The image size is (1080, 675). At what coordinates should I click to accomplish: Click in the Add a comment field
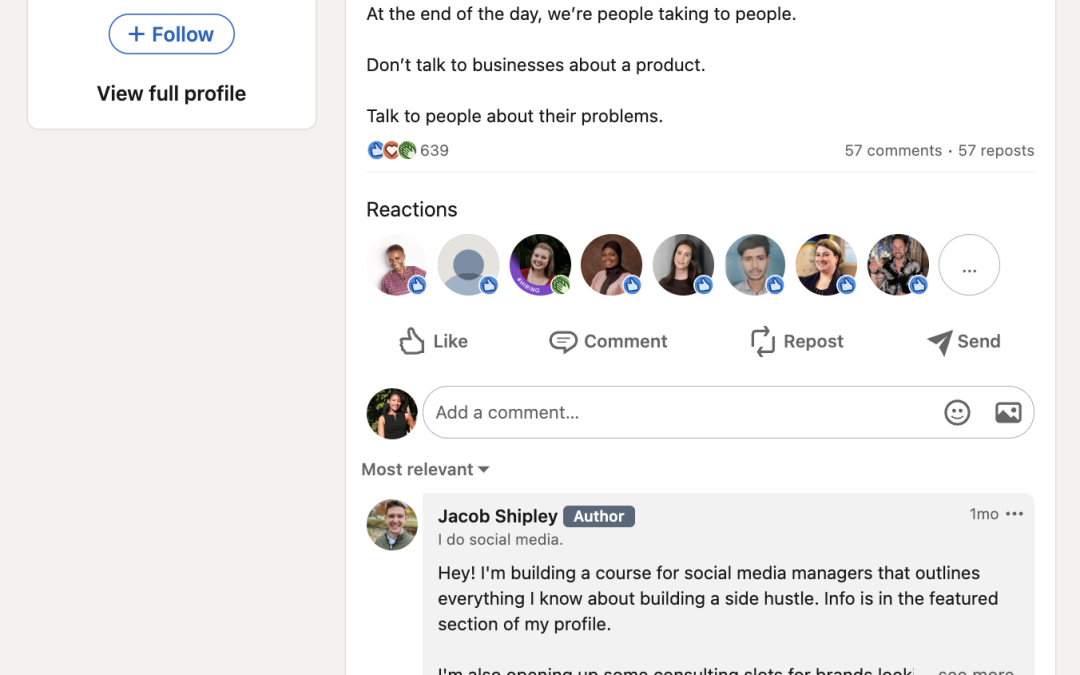click(x=680, y=412)
